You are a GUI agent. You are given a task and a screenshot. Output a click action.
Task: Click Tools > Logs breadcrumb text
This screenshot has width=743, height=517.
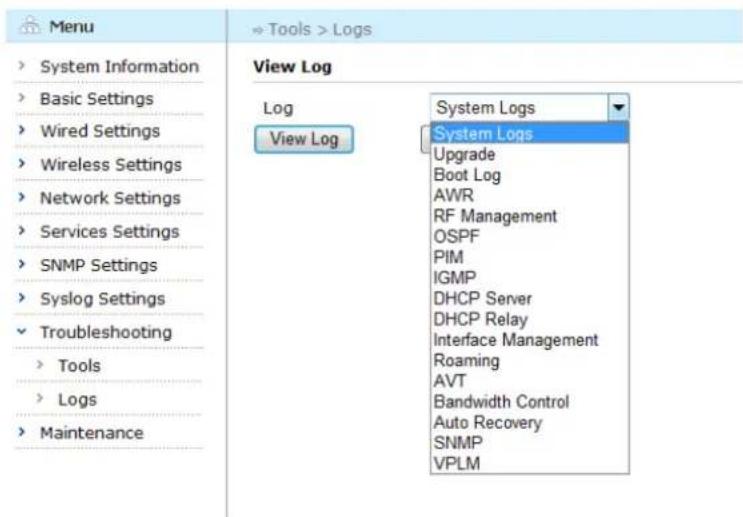tap(320, 29)
